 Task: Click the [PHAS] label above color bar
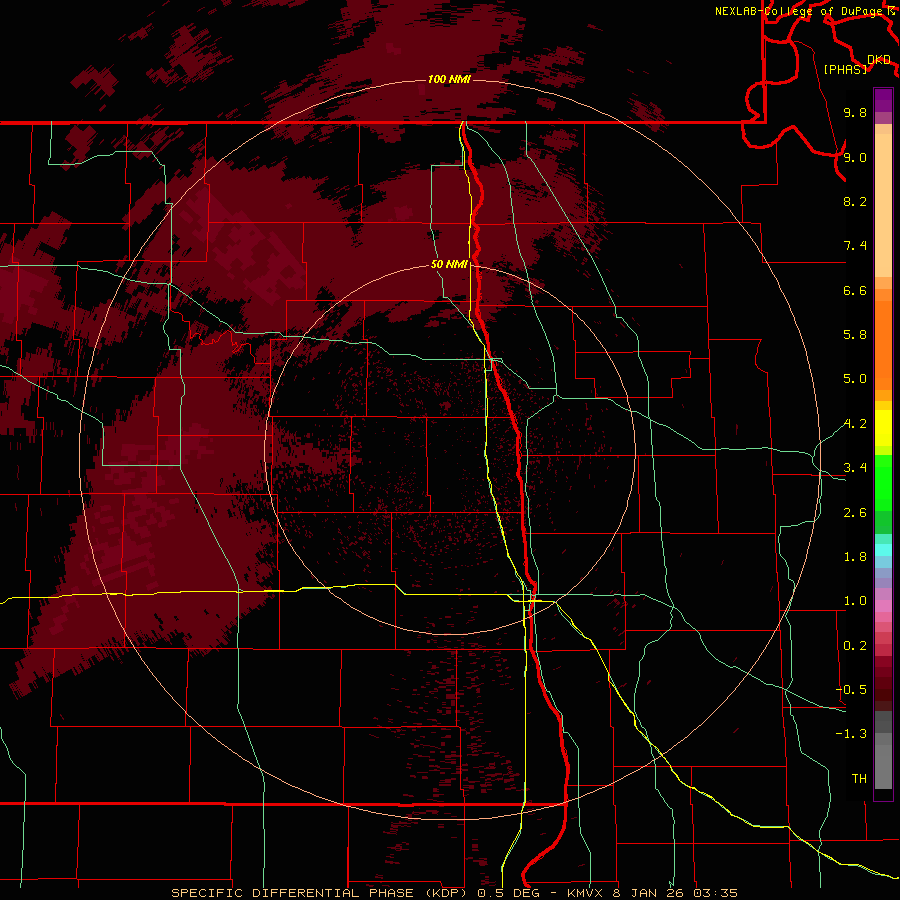(x=845, y=69)
